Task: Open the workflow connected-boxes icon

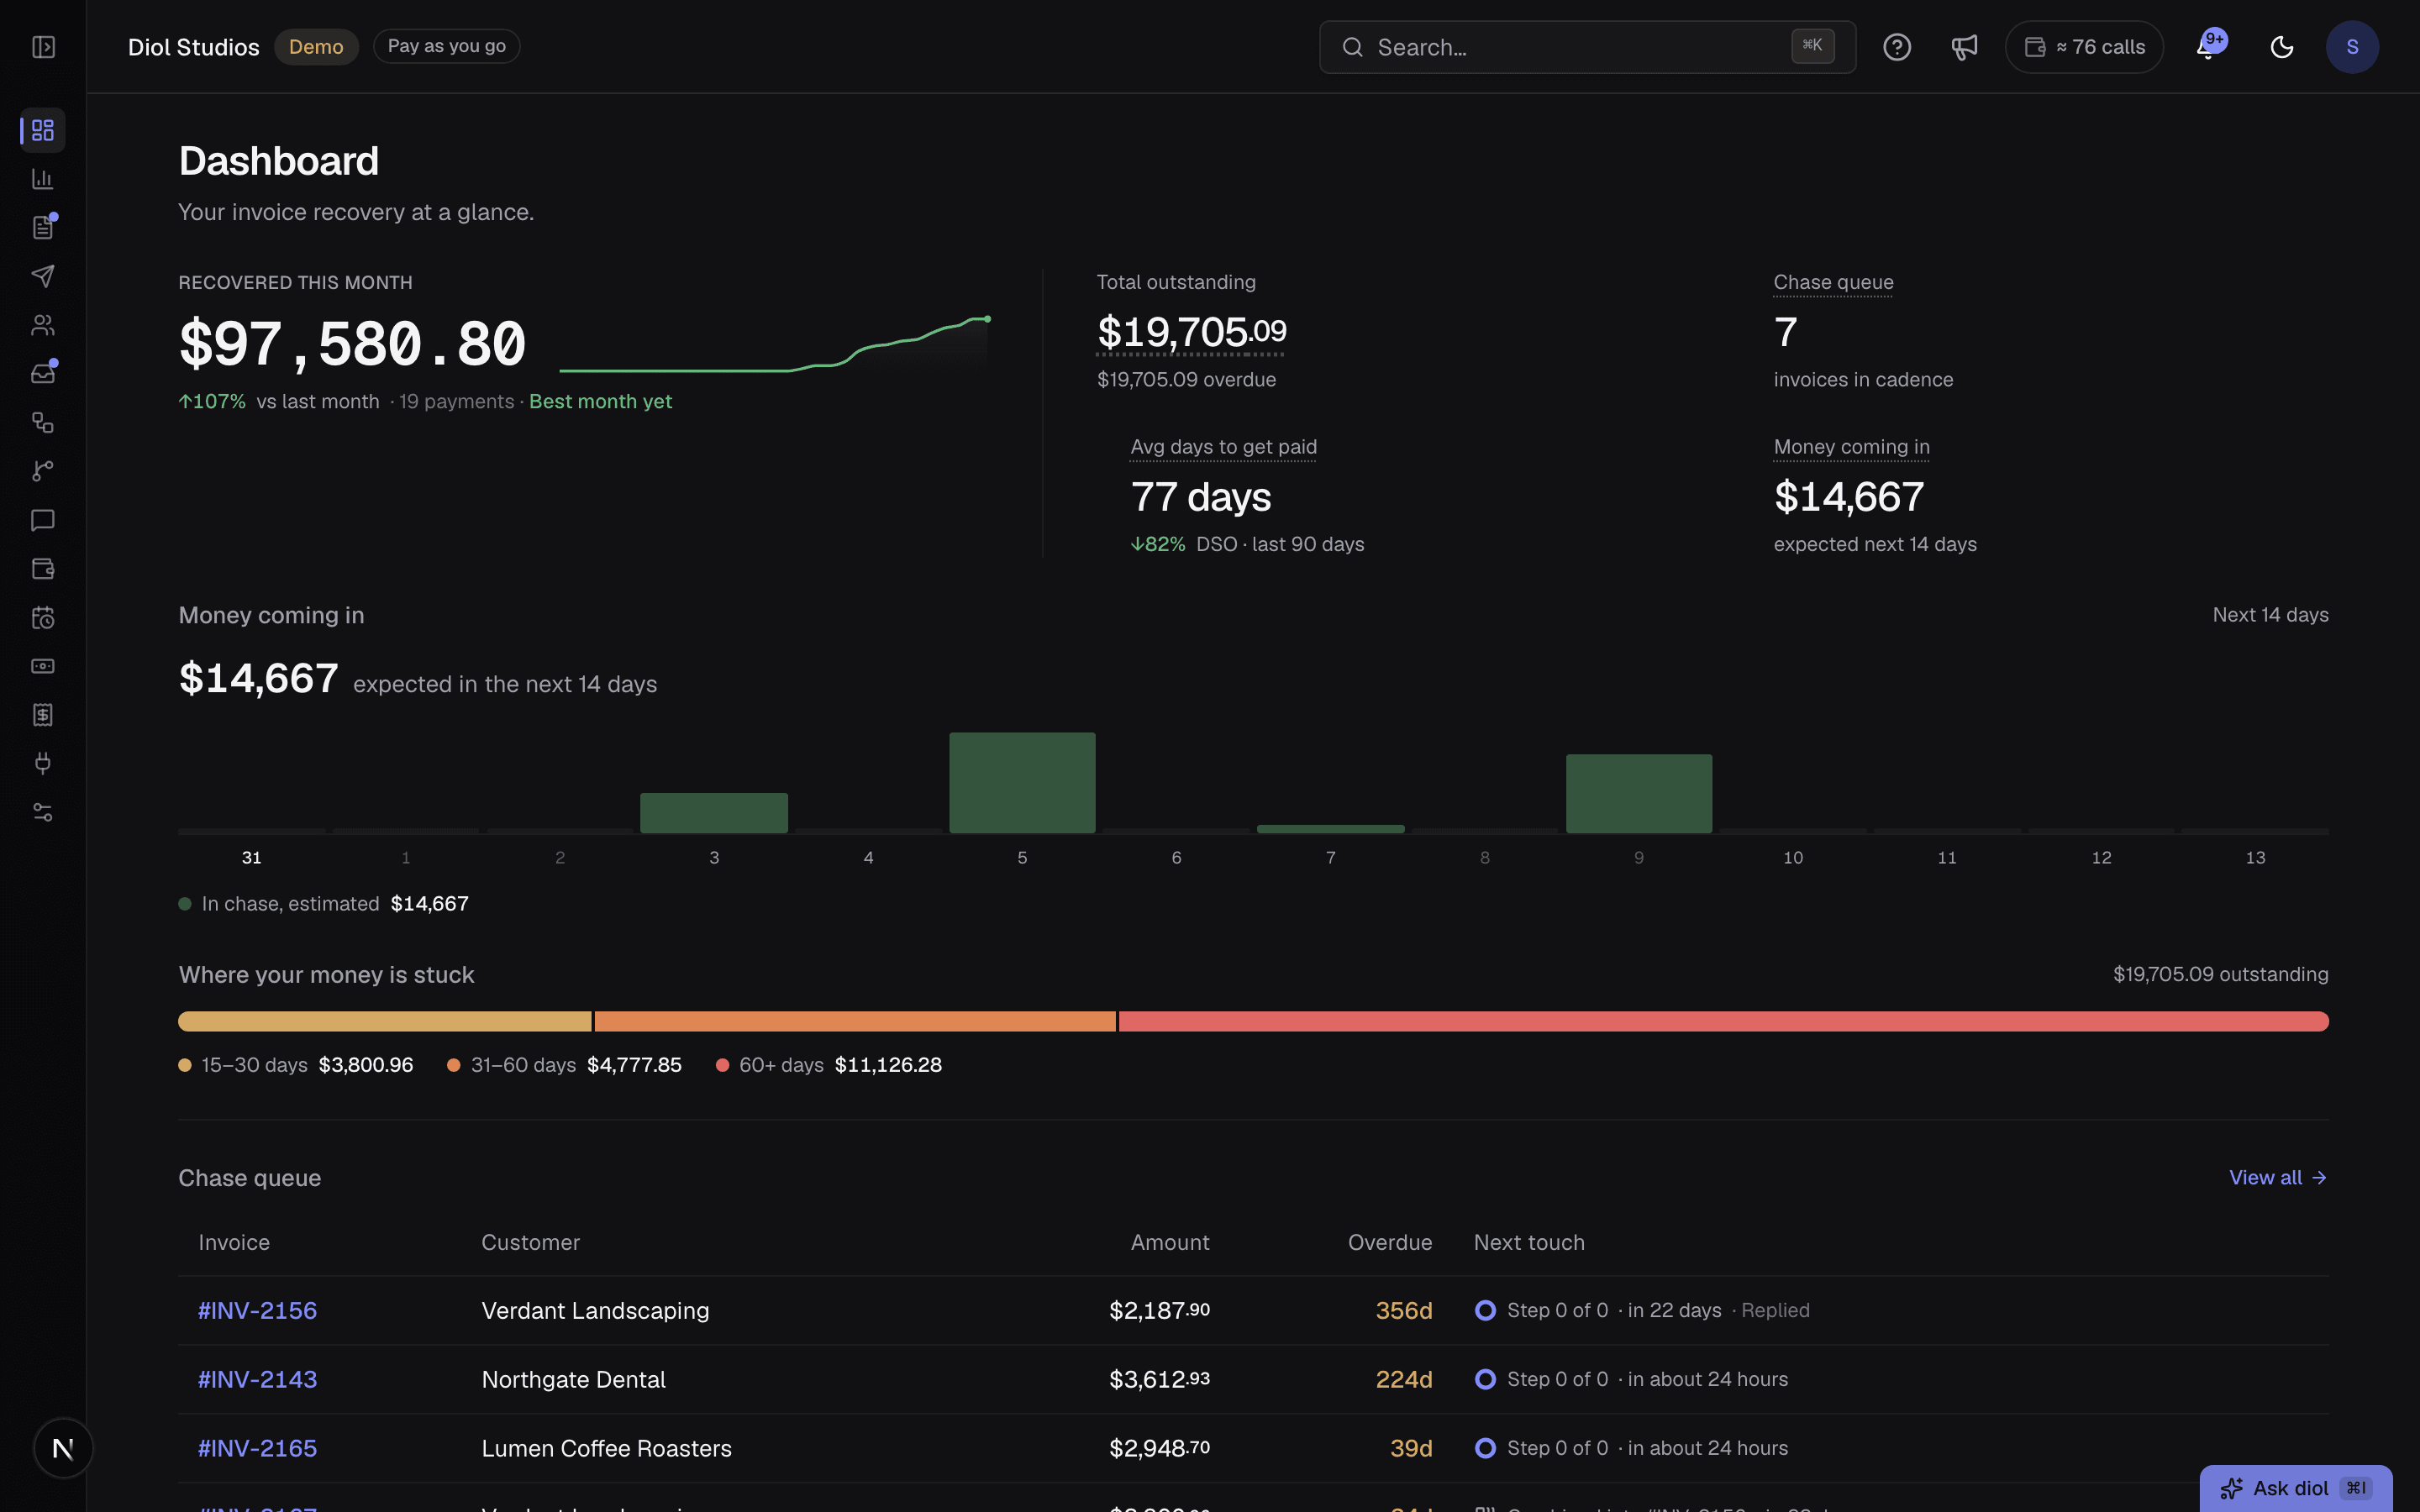Action: 43,423
